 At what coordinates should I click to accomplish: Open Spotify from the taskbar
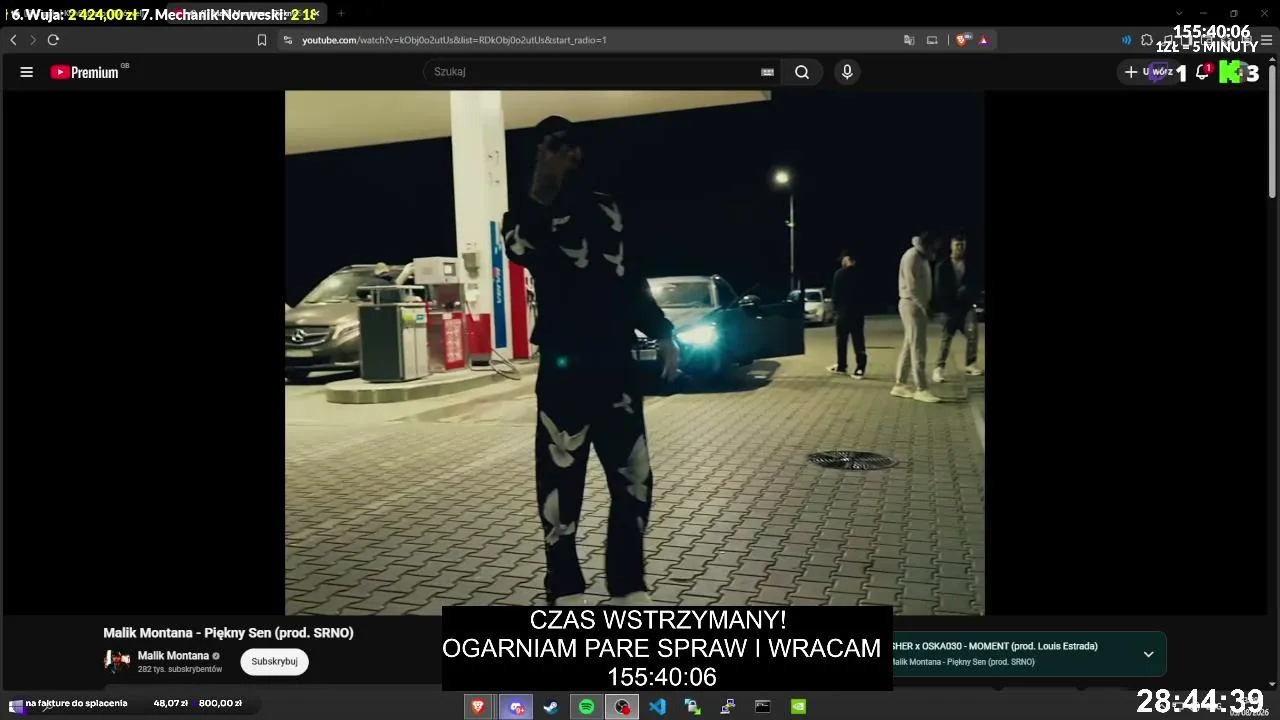tap(587, 706)
